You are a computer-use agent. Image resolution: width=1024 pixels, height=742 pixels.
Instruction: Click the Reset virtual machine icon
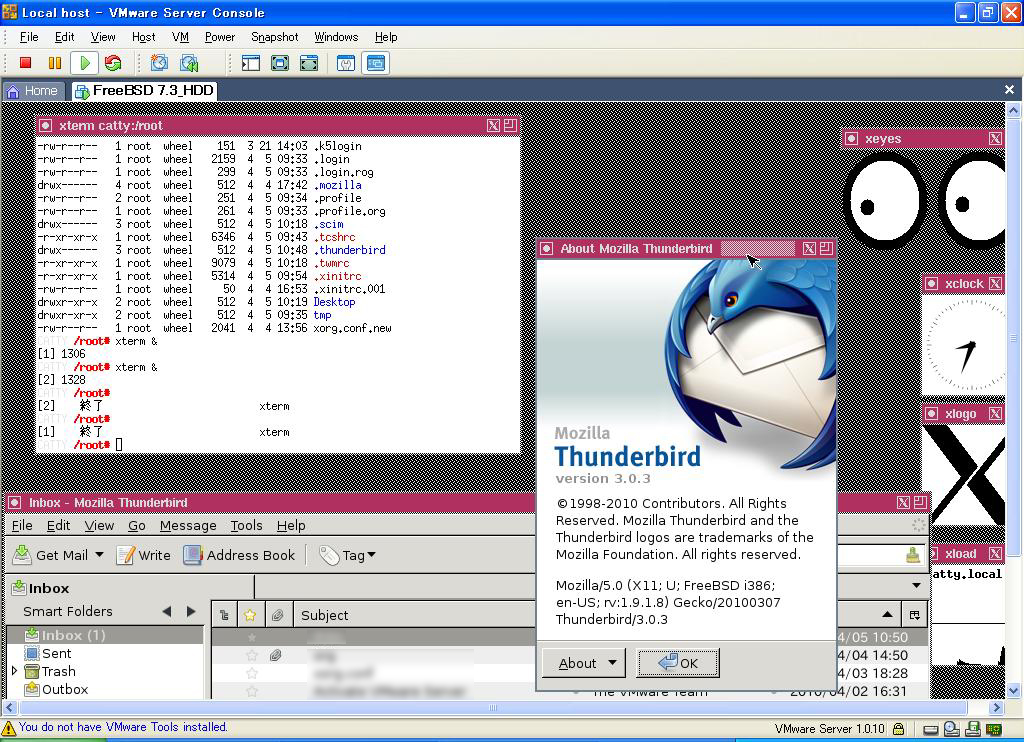113,63
